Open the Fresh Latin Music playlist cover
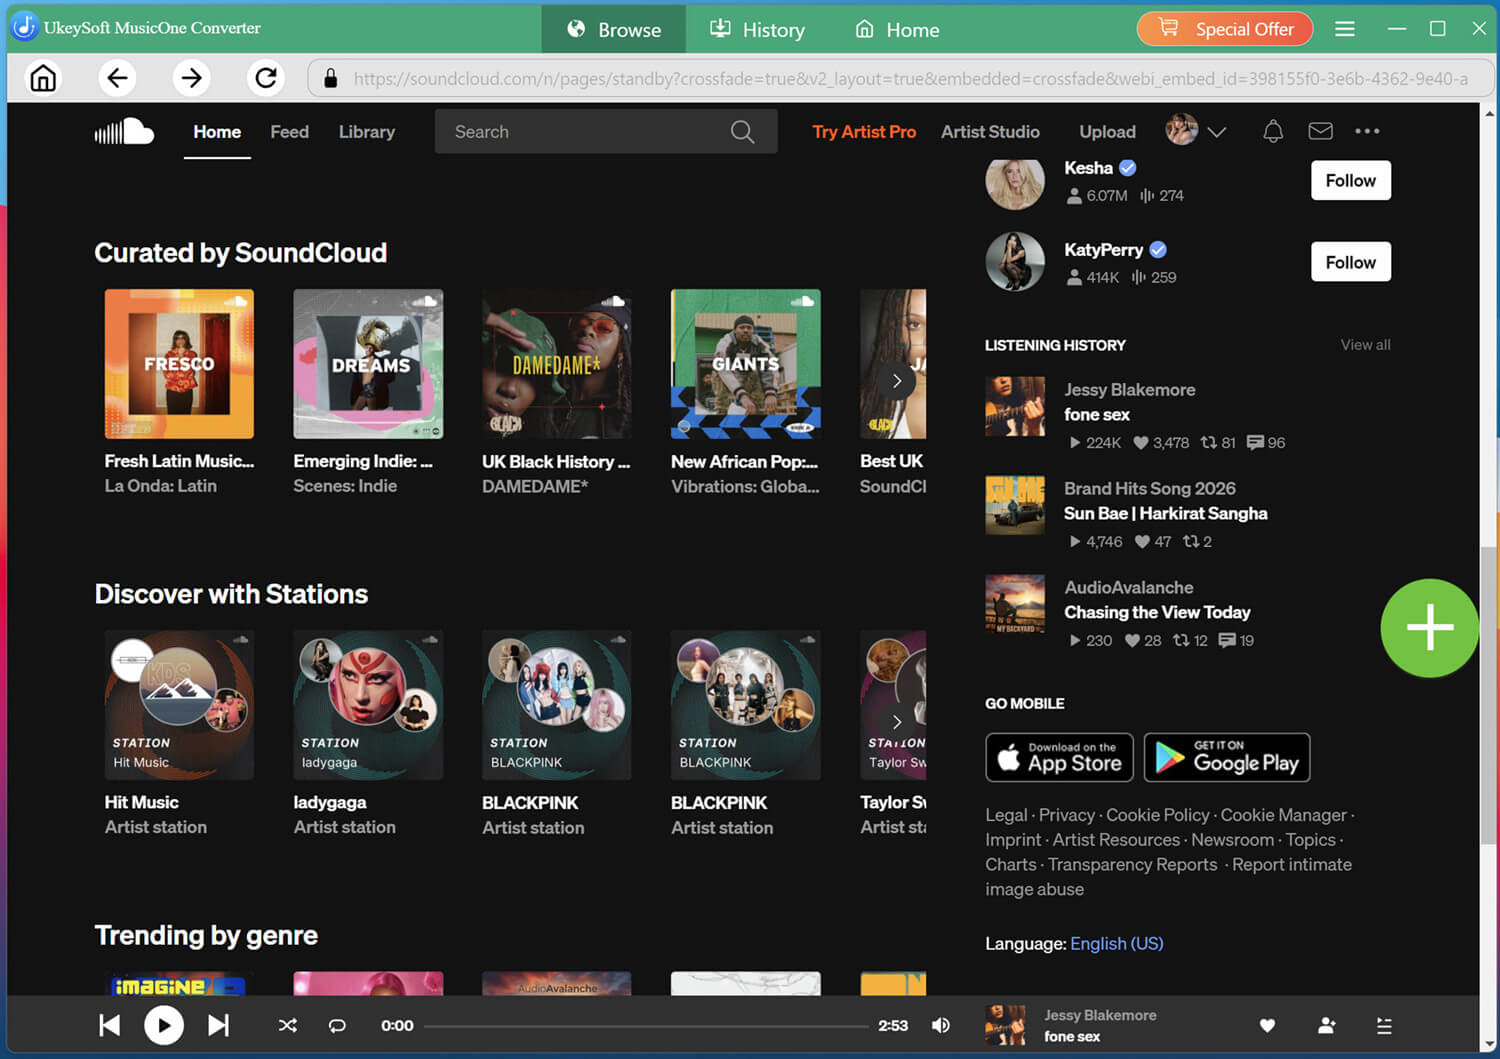 click(x=179, y=364)
